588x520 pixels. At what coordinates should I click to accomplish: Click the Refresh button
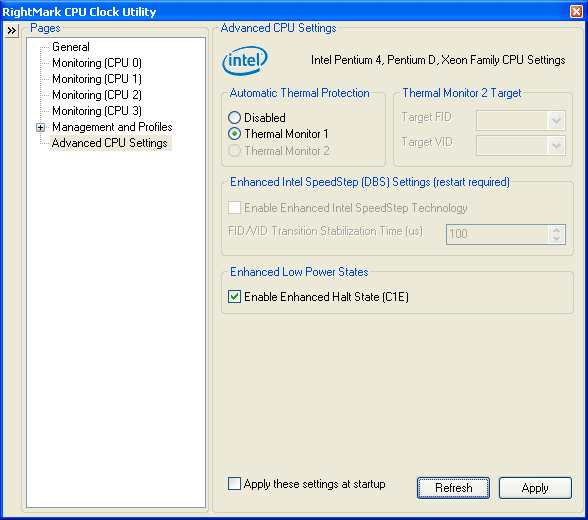pyautogui.click(x=453, y=488)
